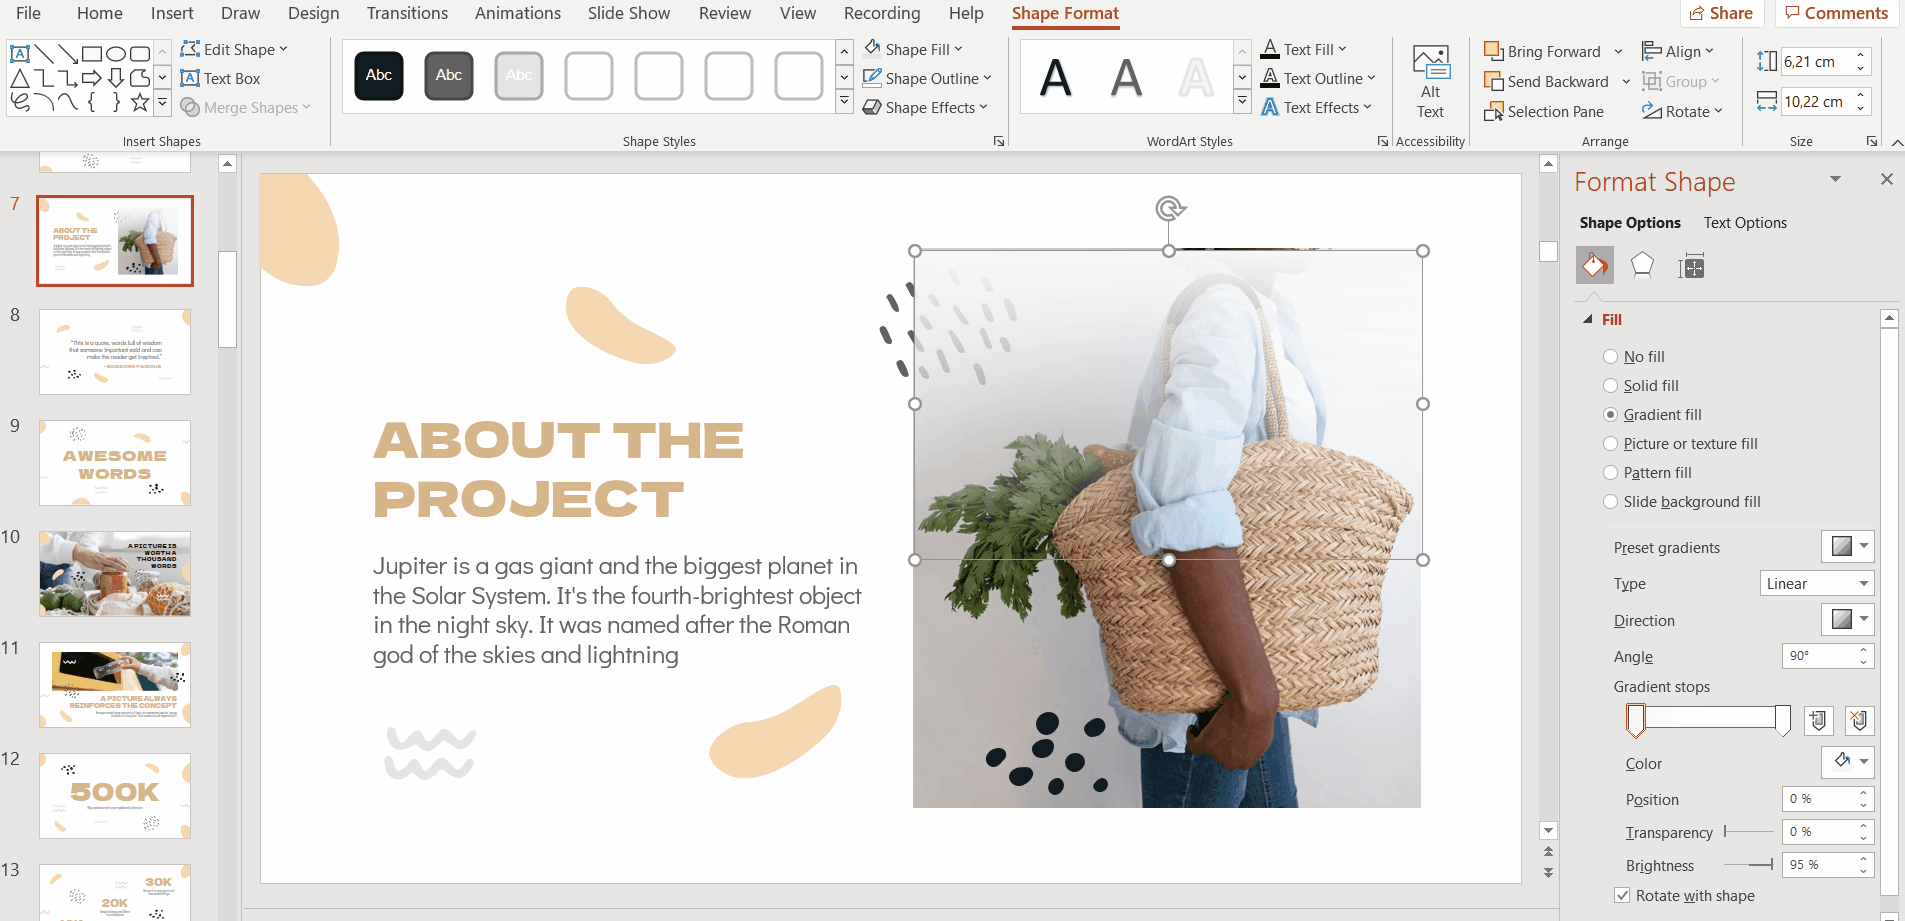Open Text Effects options
Image resolution: width=1905 pixels, height=921 pixels.
tap(1316, 107)
